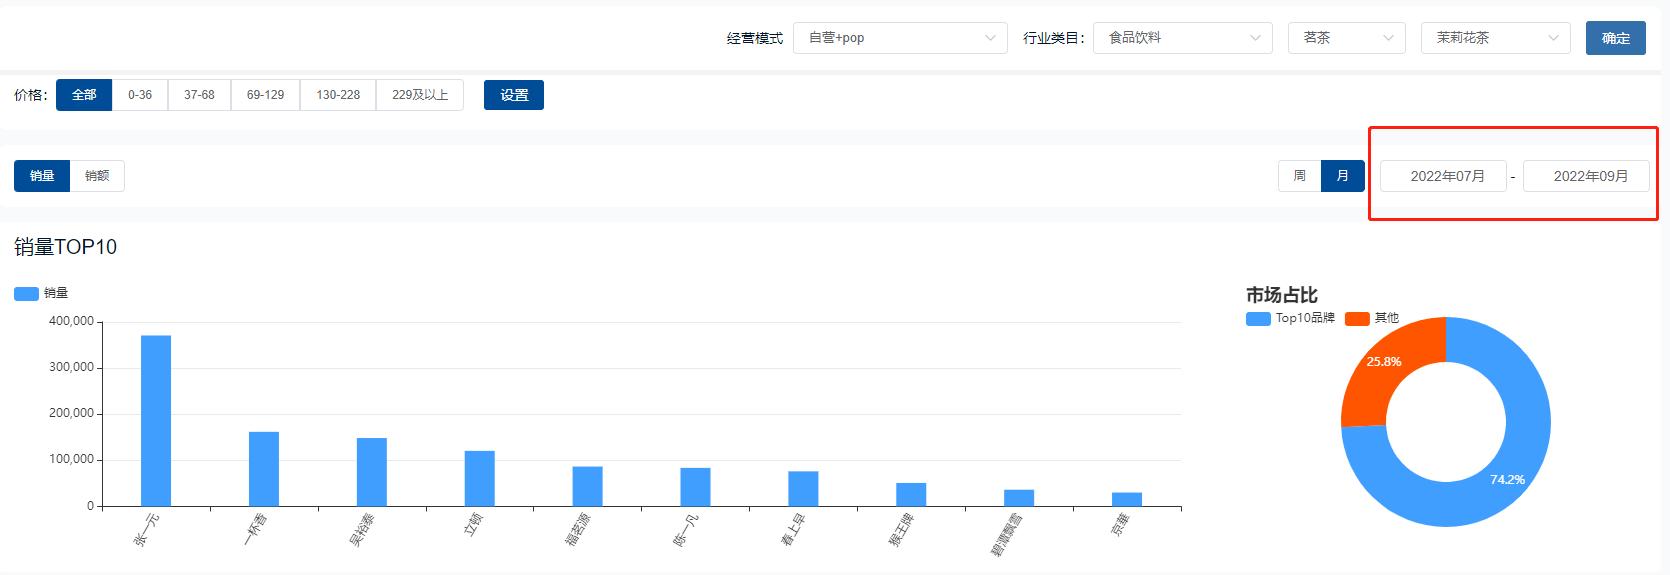Expand the 茉莉花茶 dropdown
Viewport: 1670px width, 575px height.
(1496, 38)
